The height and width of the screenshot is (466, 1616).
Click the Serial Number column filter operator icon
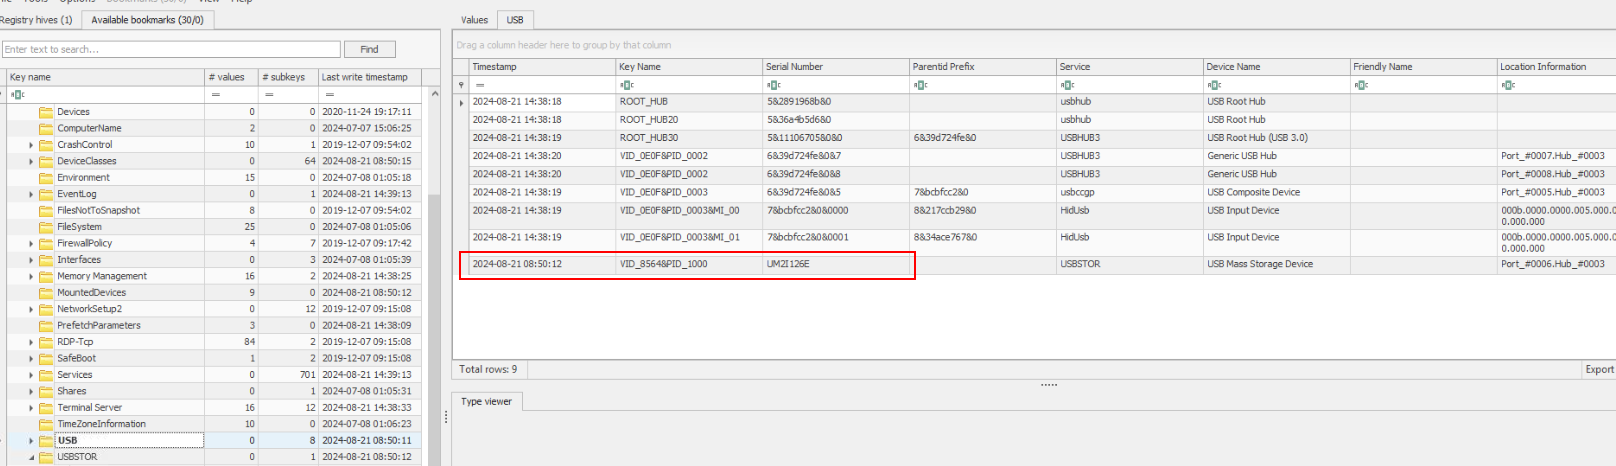pyautogui.click(x=774, y=85)
